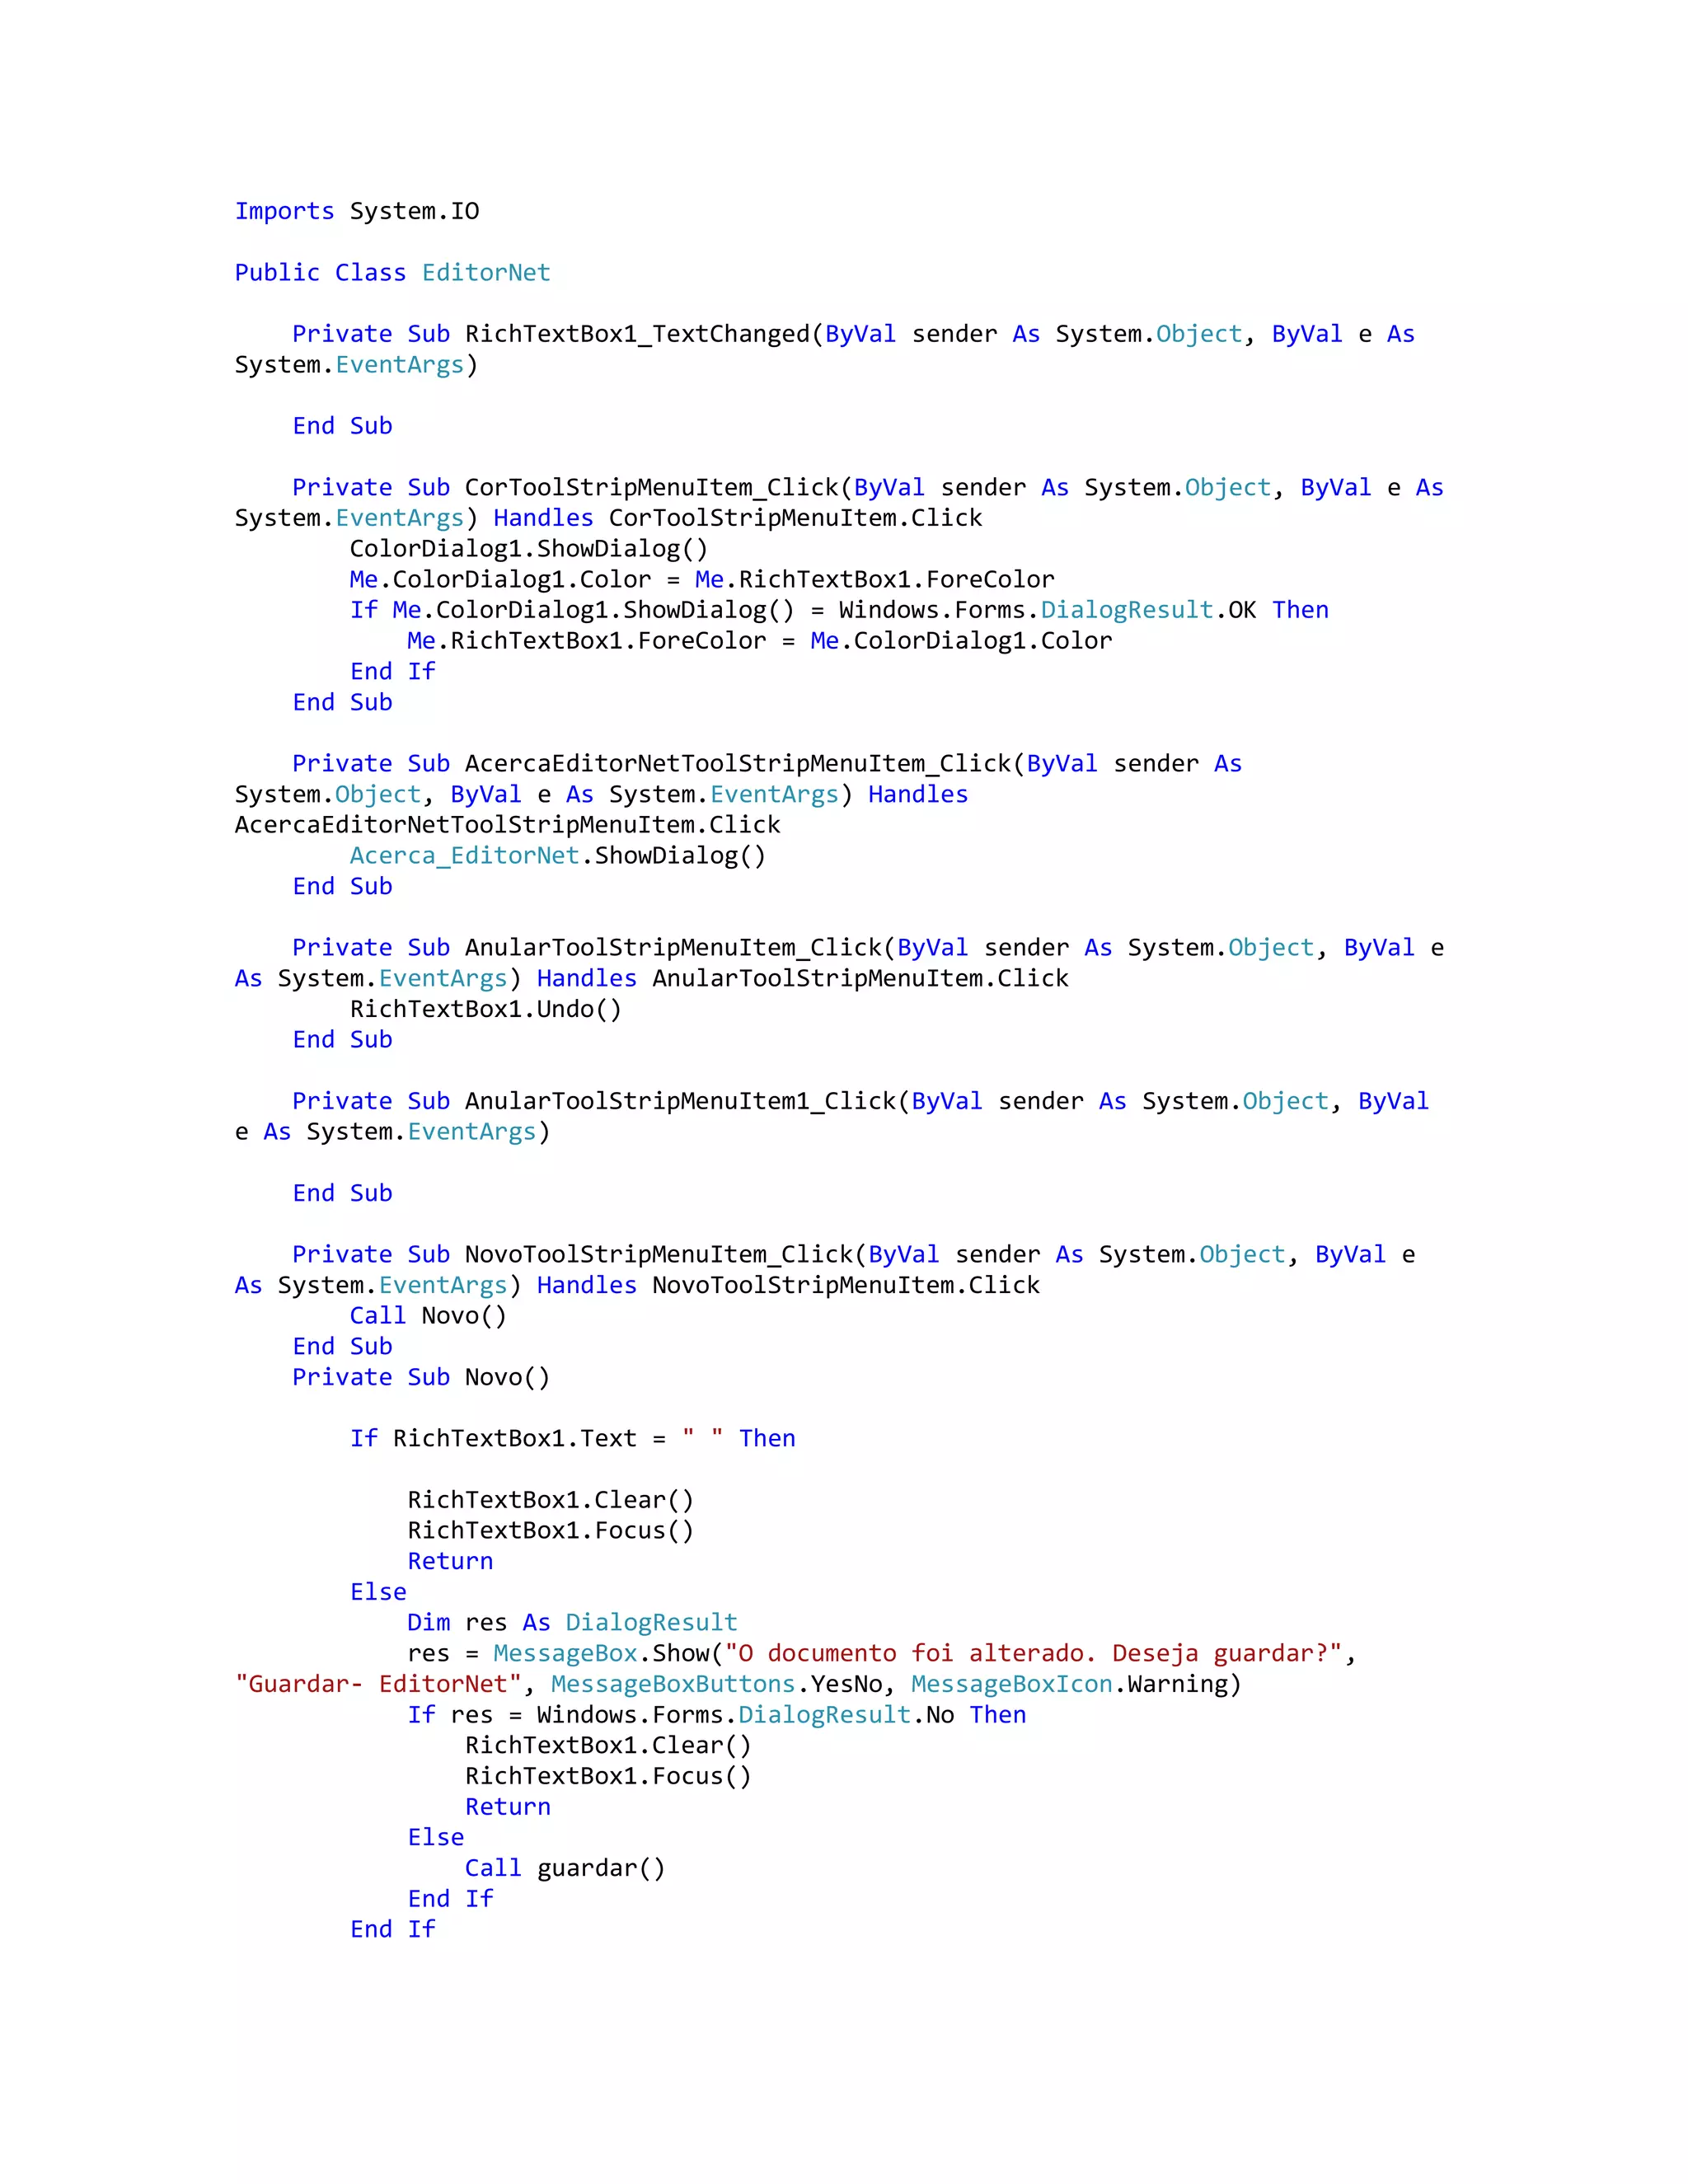Click Acerca_EditorNet.ShowDialog() line

(557, 856)
